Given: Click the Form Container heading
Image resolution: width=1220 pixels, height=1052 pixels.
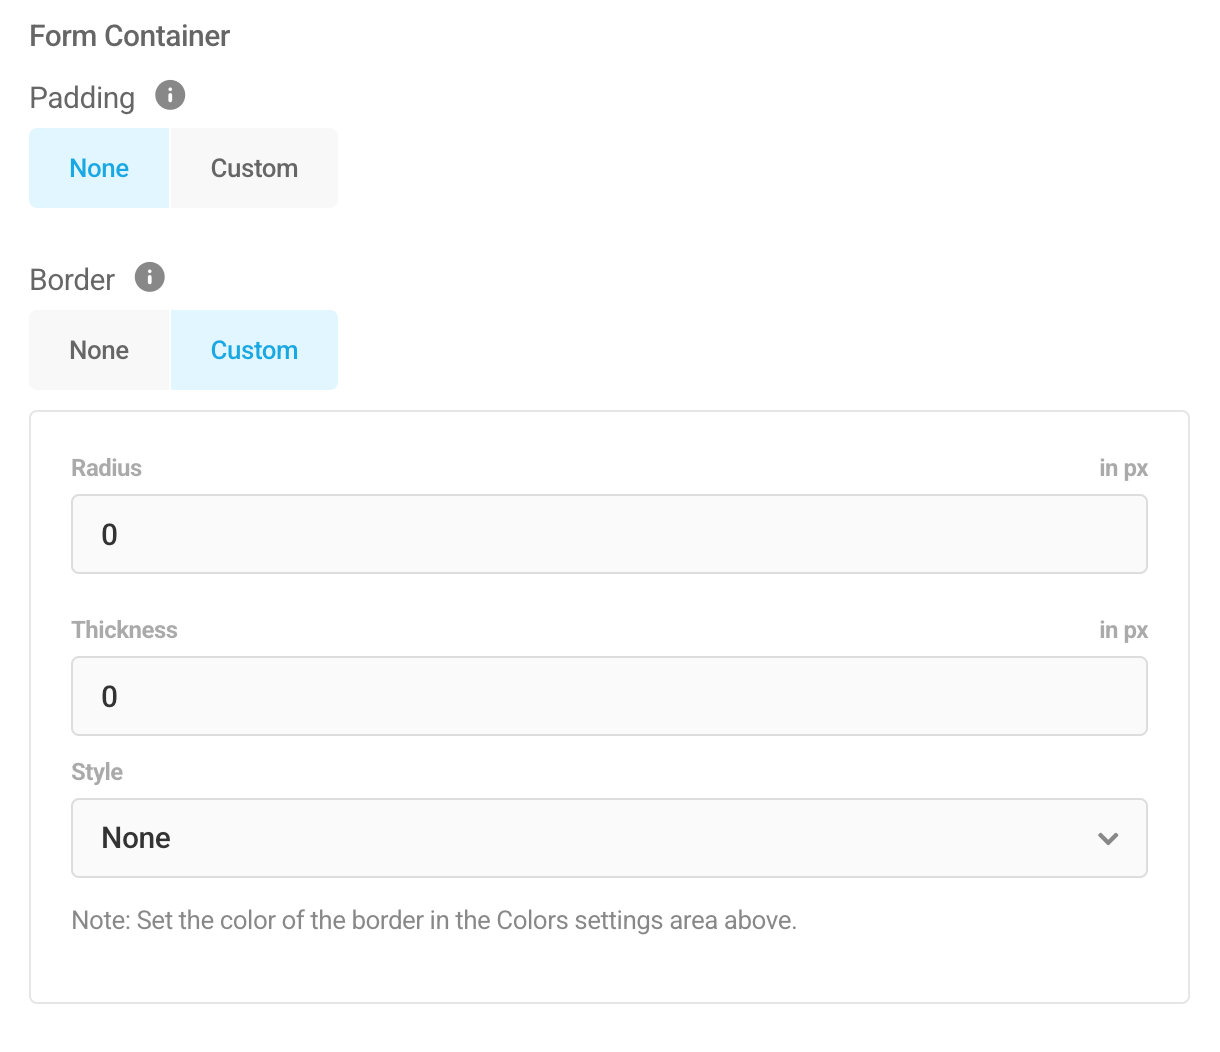Looking at the screenshot, I should click(x=129, y=35).
